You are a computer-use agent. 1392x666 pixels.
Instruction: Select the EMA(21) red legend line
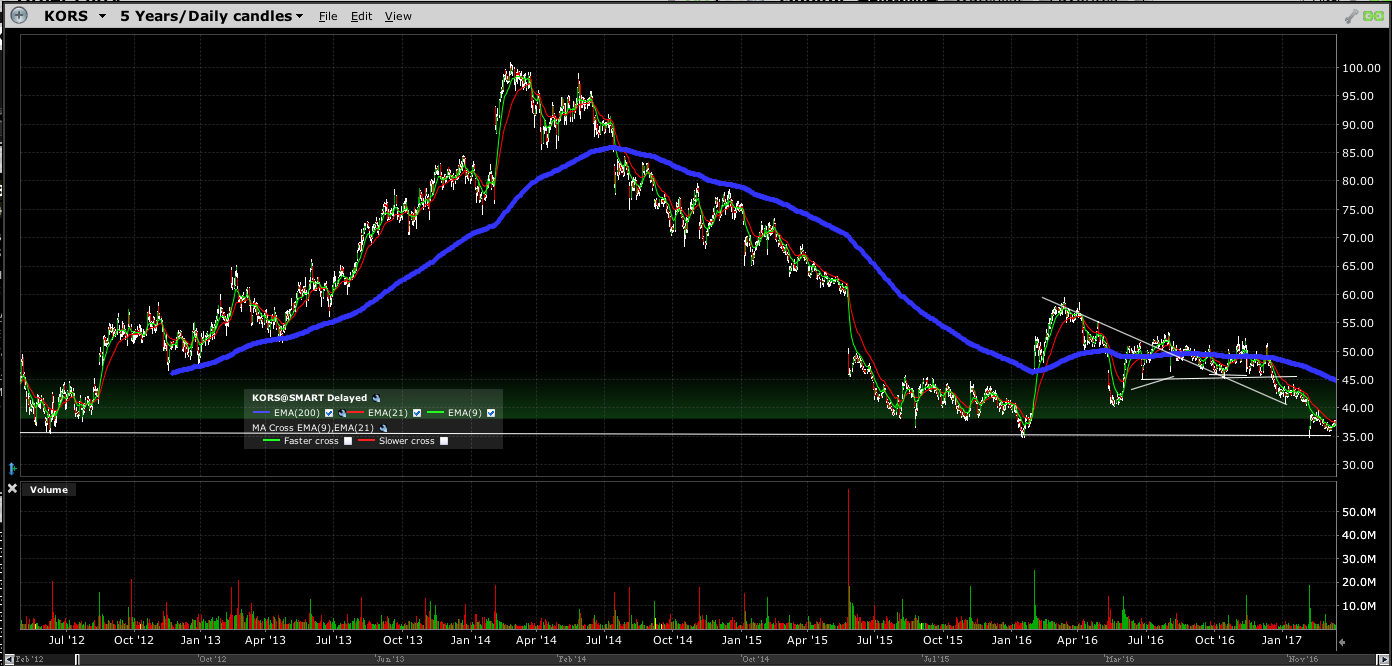pyautogui.click(x=355, y=413)
